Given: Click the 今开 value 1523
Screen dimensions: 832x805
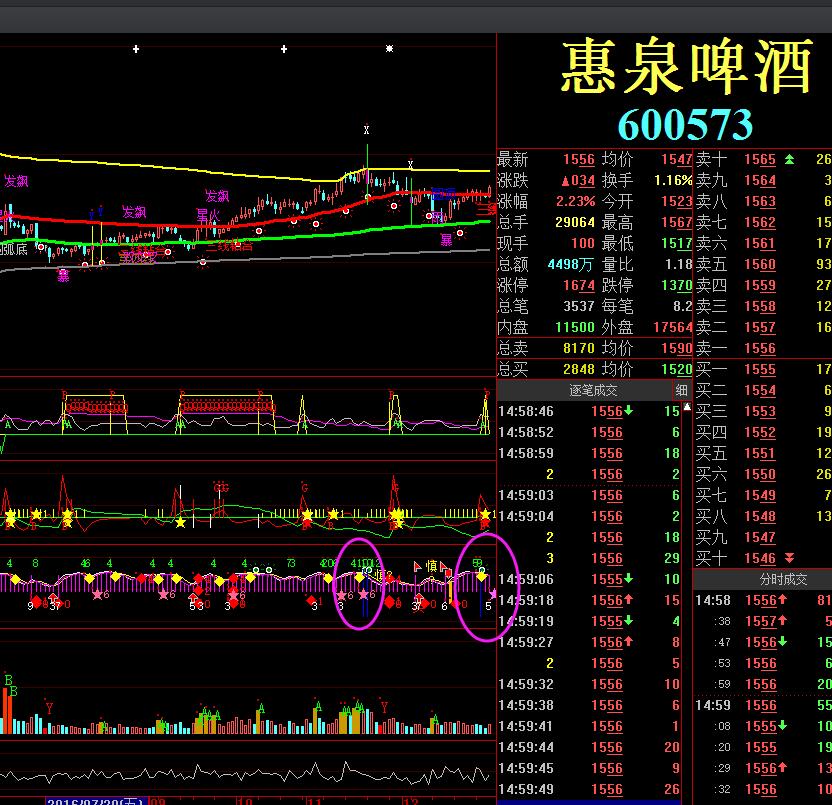Looking at the screenshot, I should click(x=677, y=202).
